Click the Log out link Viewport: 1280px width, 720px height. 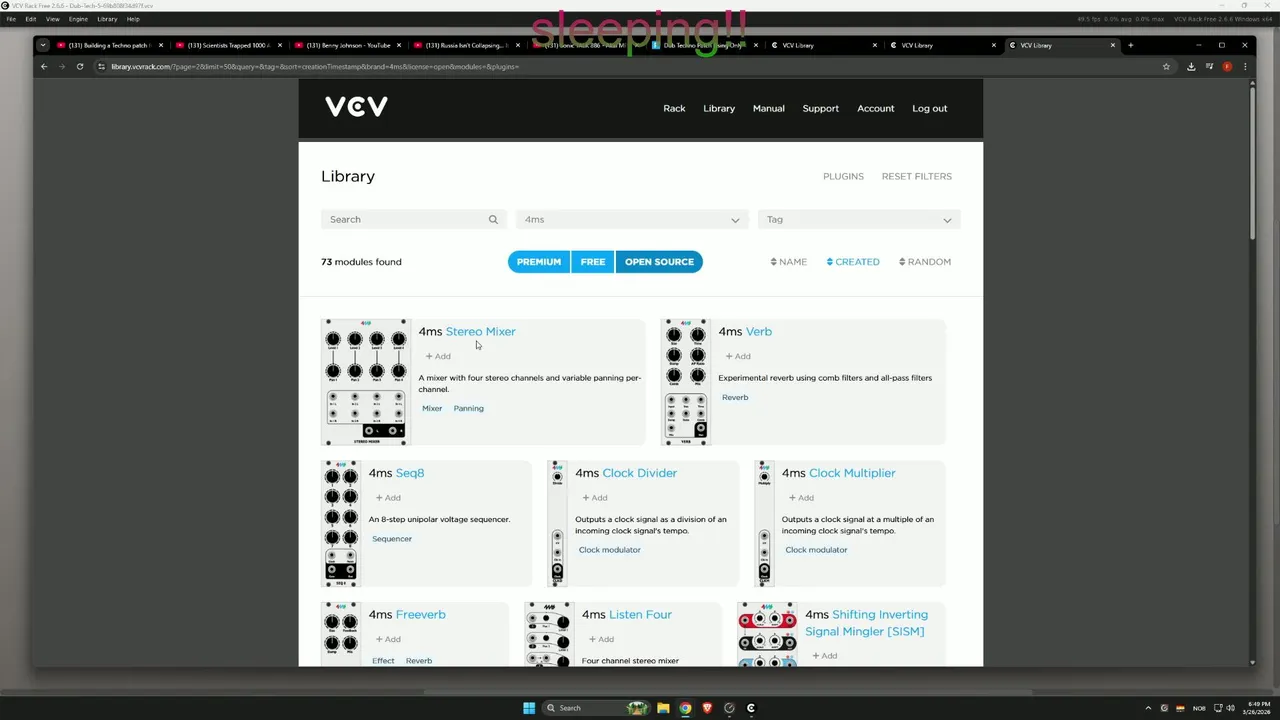pos(929,108)
